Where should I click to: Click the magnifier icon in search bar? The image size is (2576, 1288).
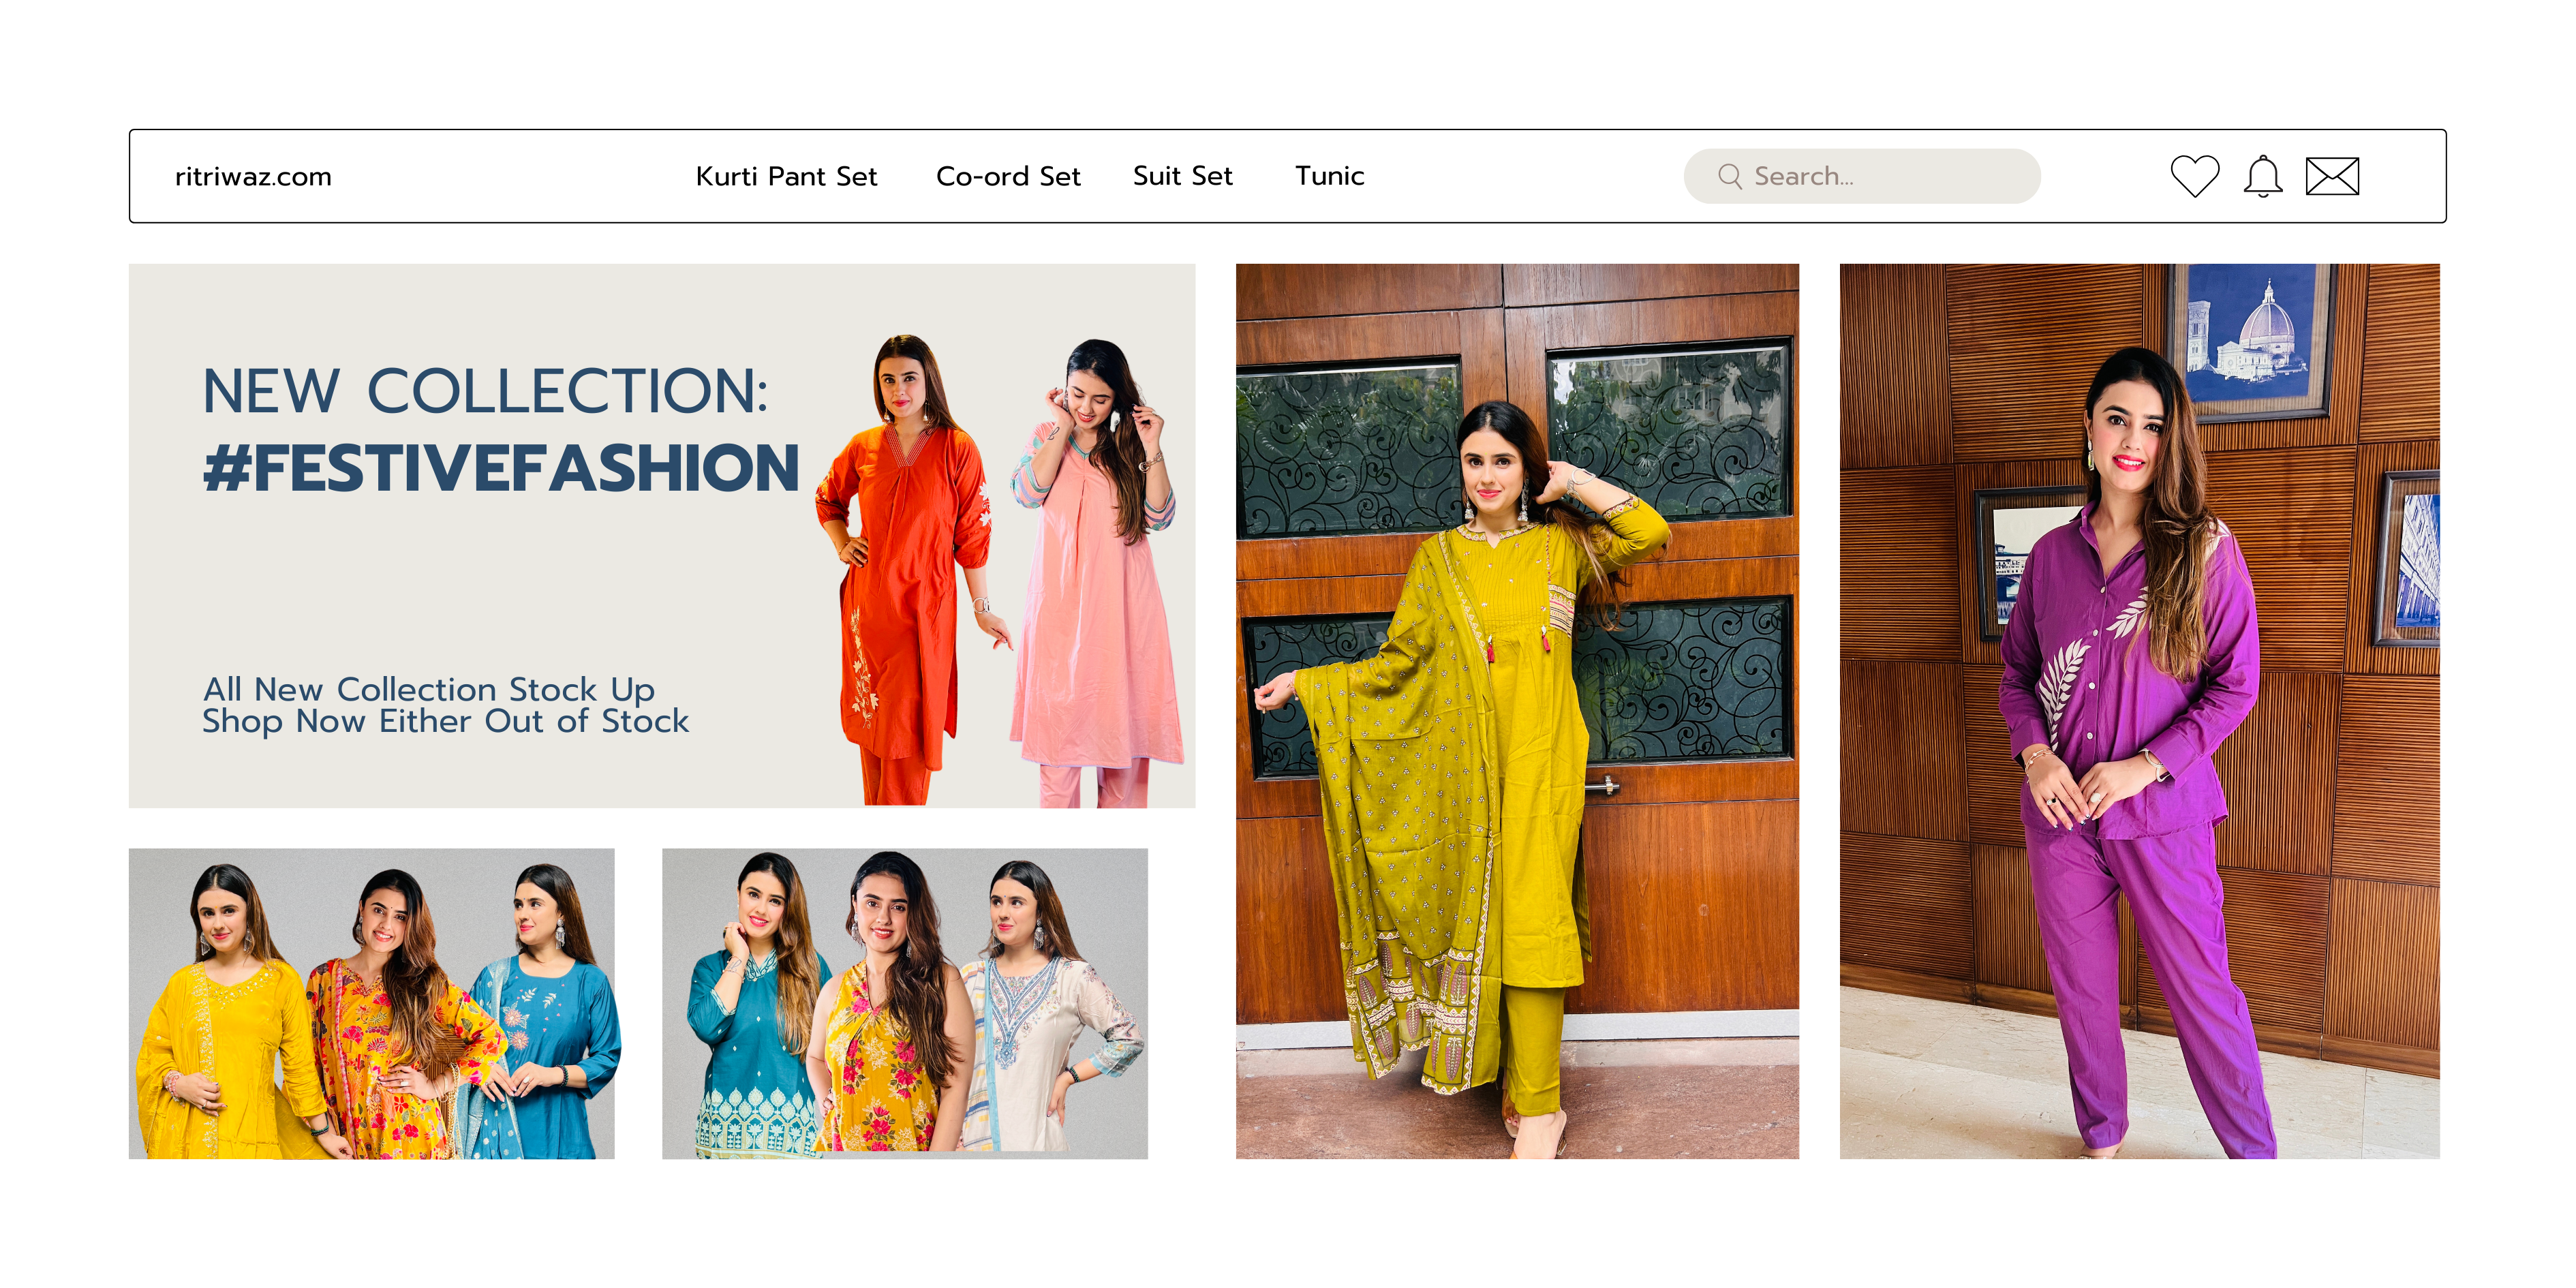tap(1729, 176)
